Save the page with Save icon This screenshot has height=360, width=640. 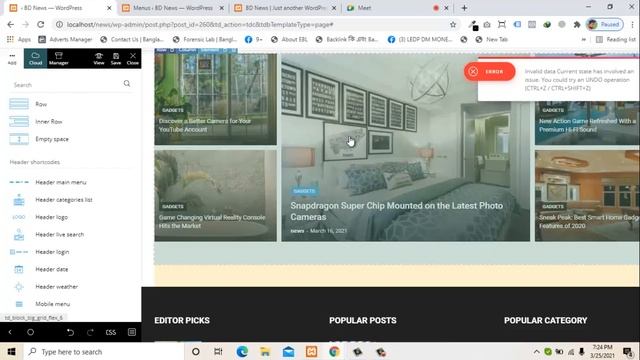116,58
